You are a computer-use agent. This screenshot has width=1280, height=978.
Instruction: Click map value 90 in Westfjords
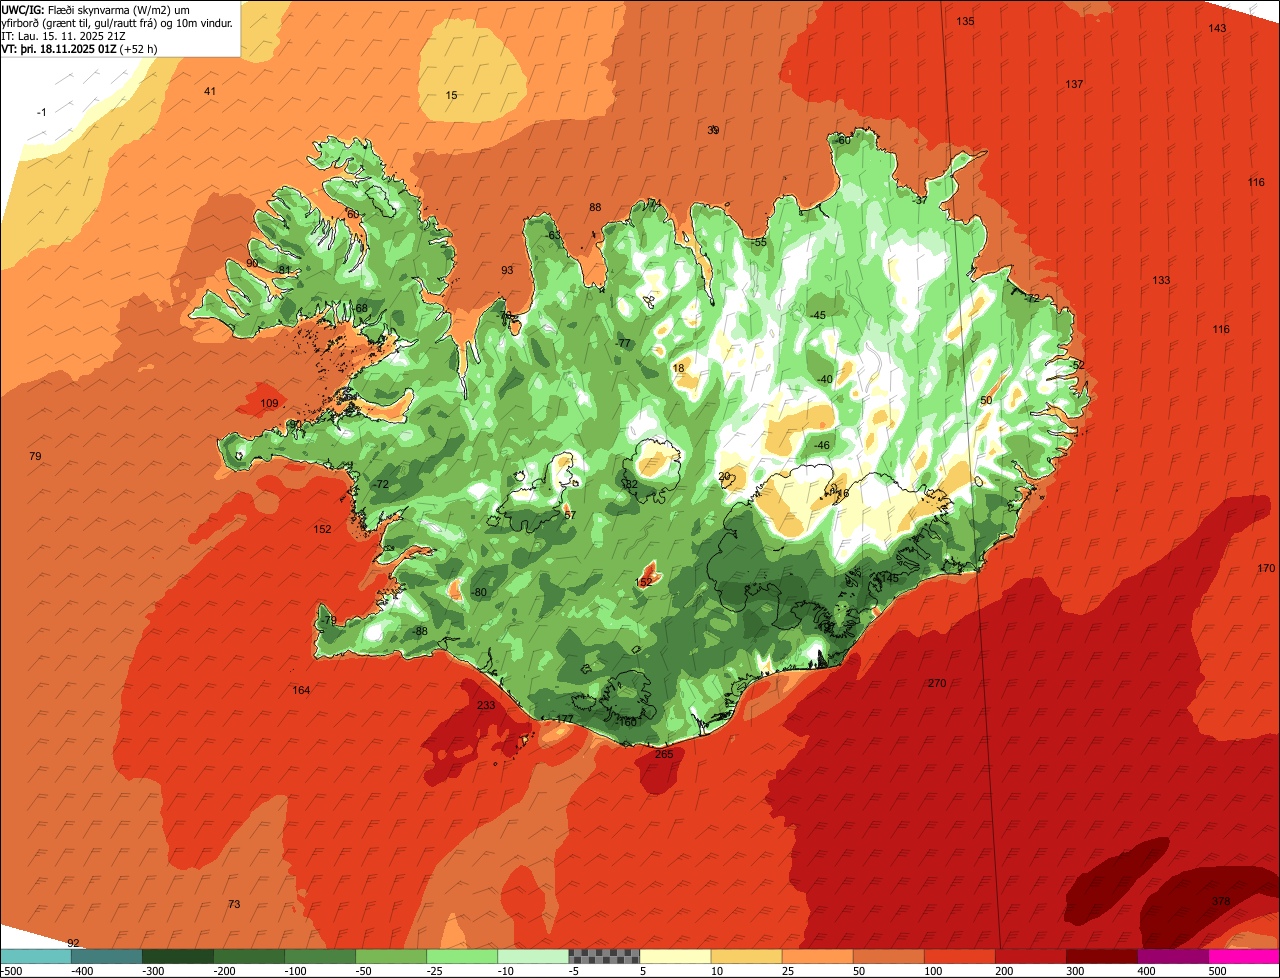[x=252, y=263]
